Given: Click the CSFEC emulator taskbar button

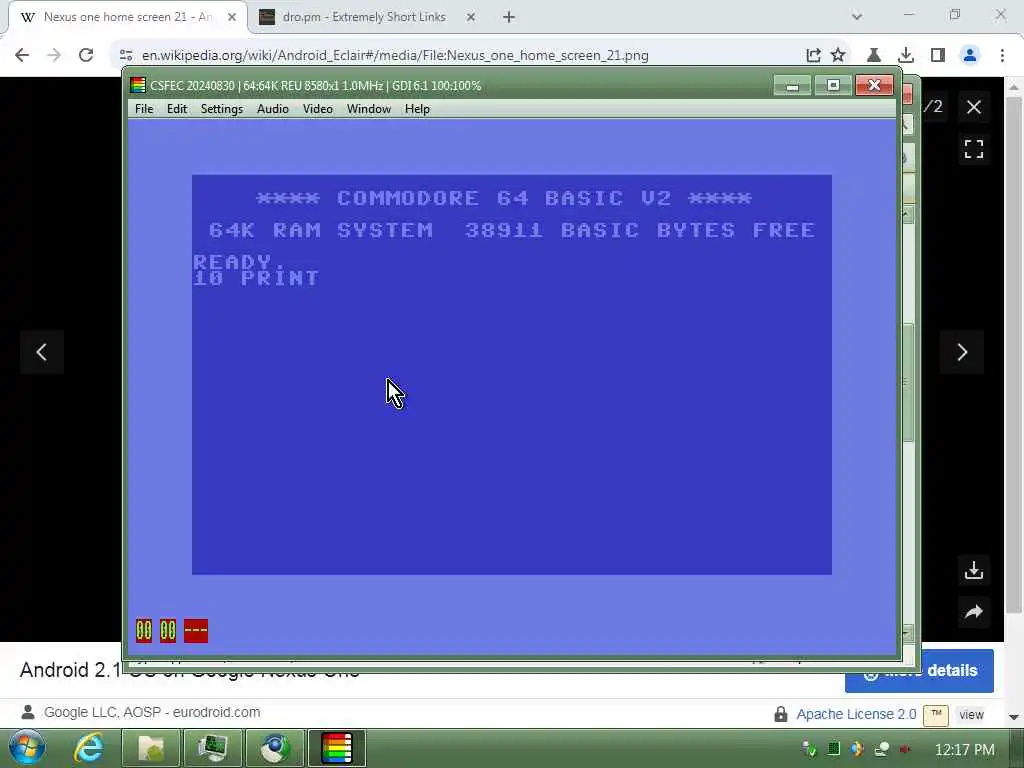Looking at the screenshot, I should [337, 748].
